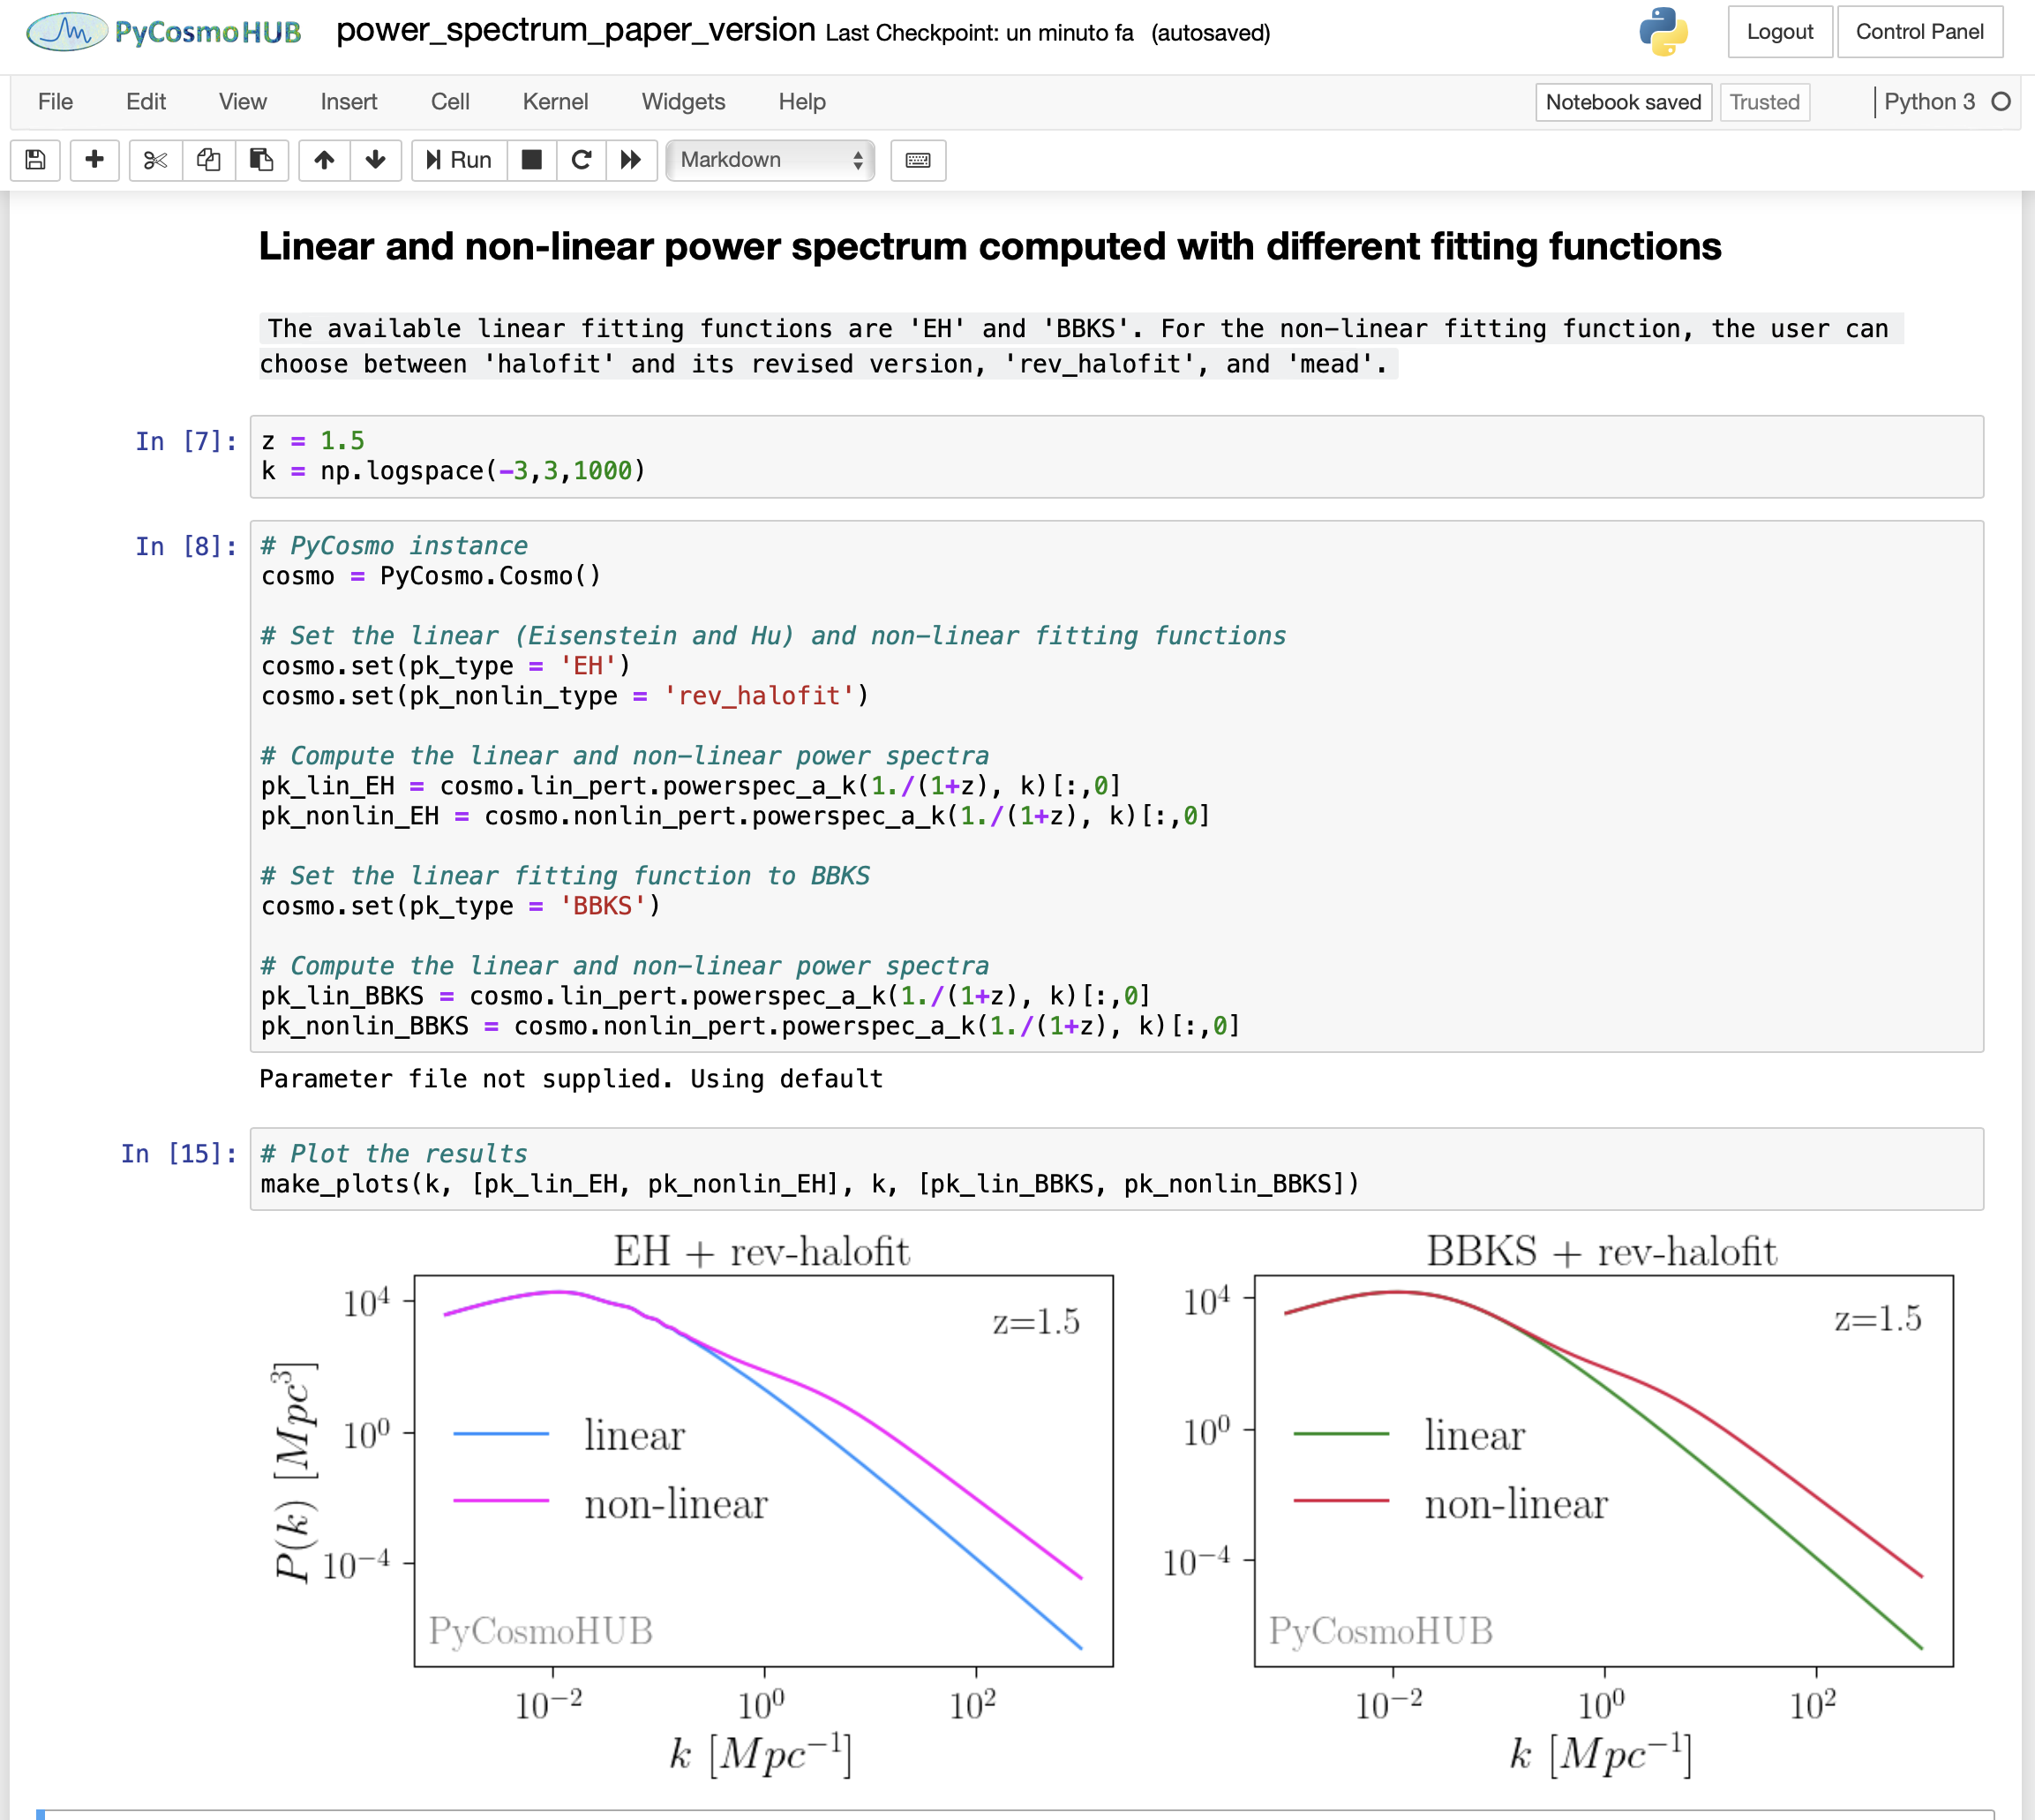Click the Last Checkpoint status text

click(x=980, y=33)
